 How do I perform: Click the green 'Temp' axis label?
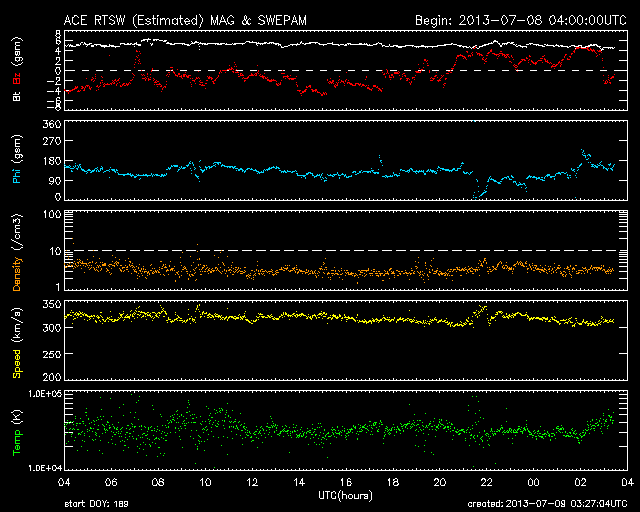(x=17, y=442)
